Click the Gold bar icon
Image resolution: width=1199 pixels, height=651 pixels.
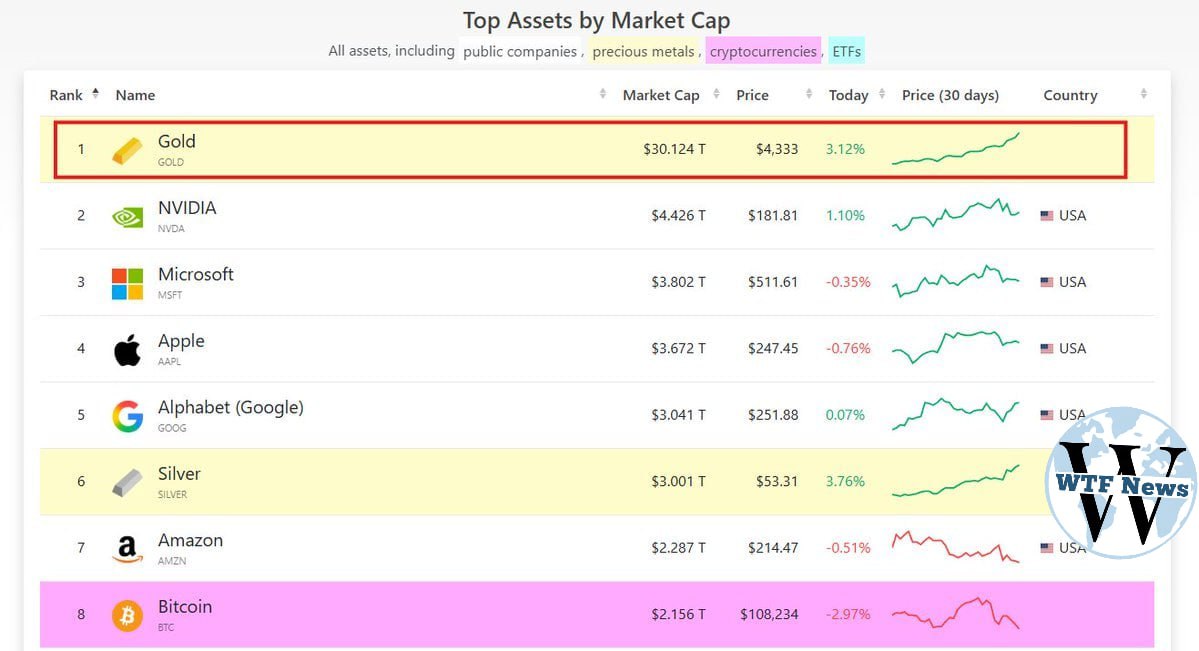(127, 150)
